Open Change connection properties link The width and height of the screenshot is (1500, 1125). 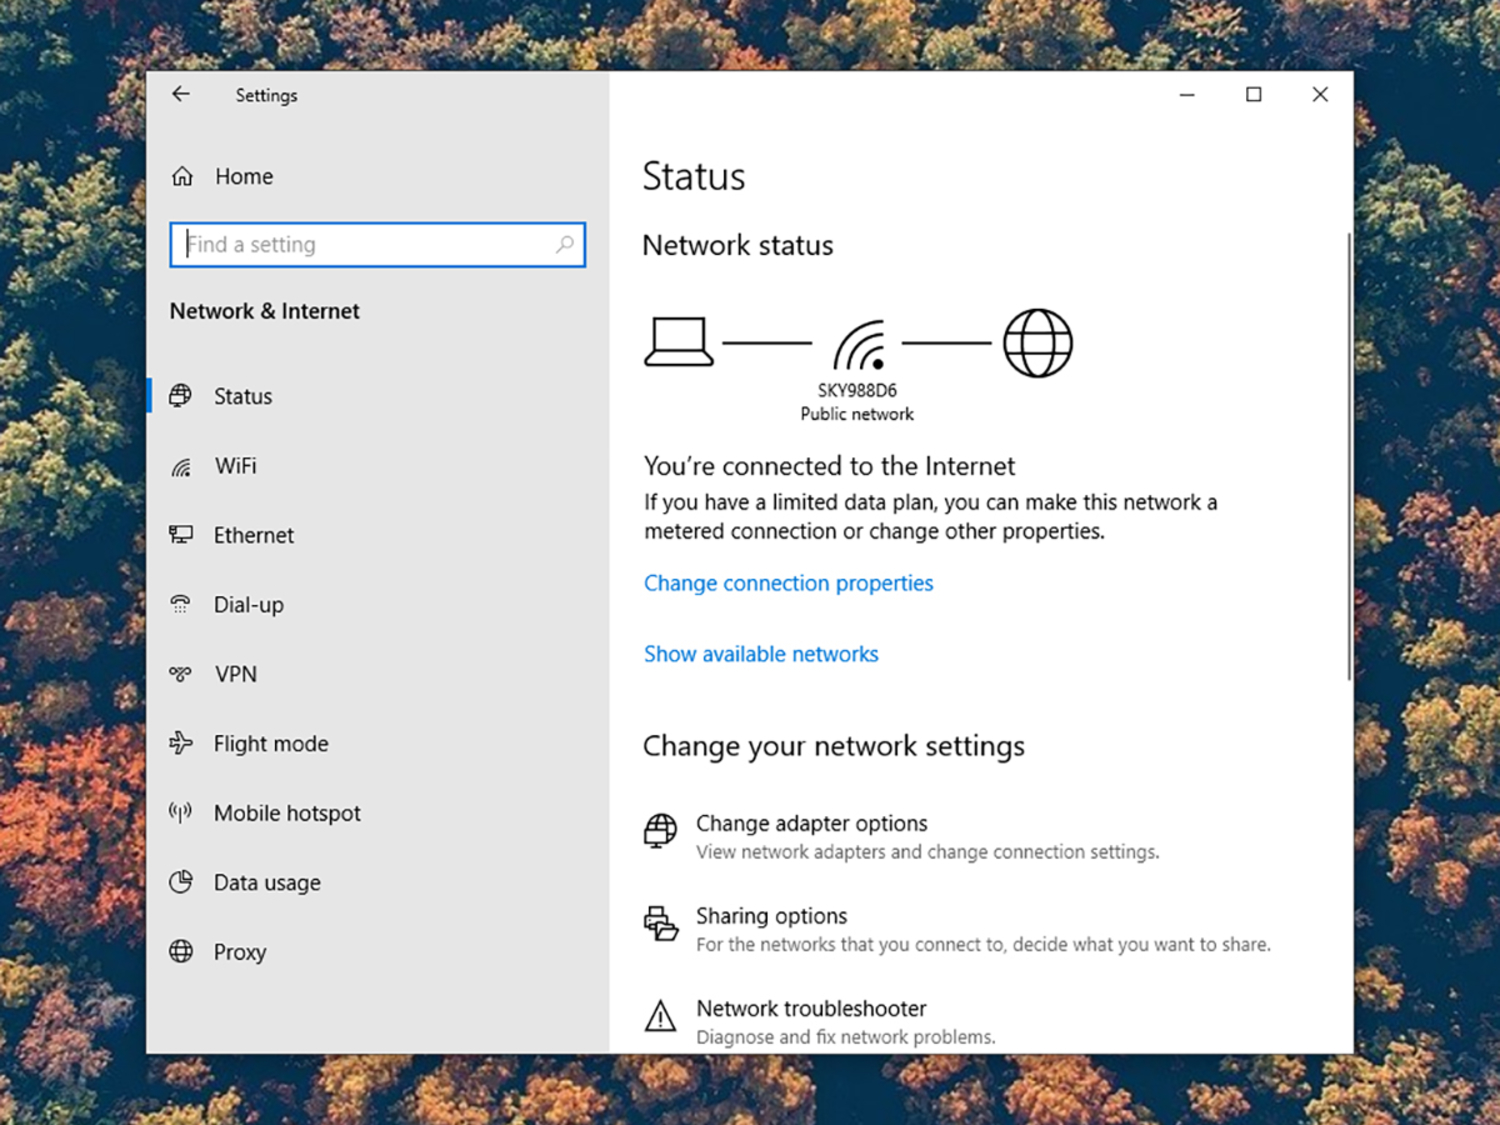click(x=788, y=583)
